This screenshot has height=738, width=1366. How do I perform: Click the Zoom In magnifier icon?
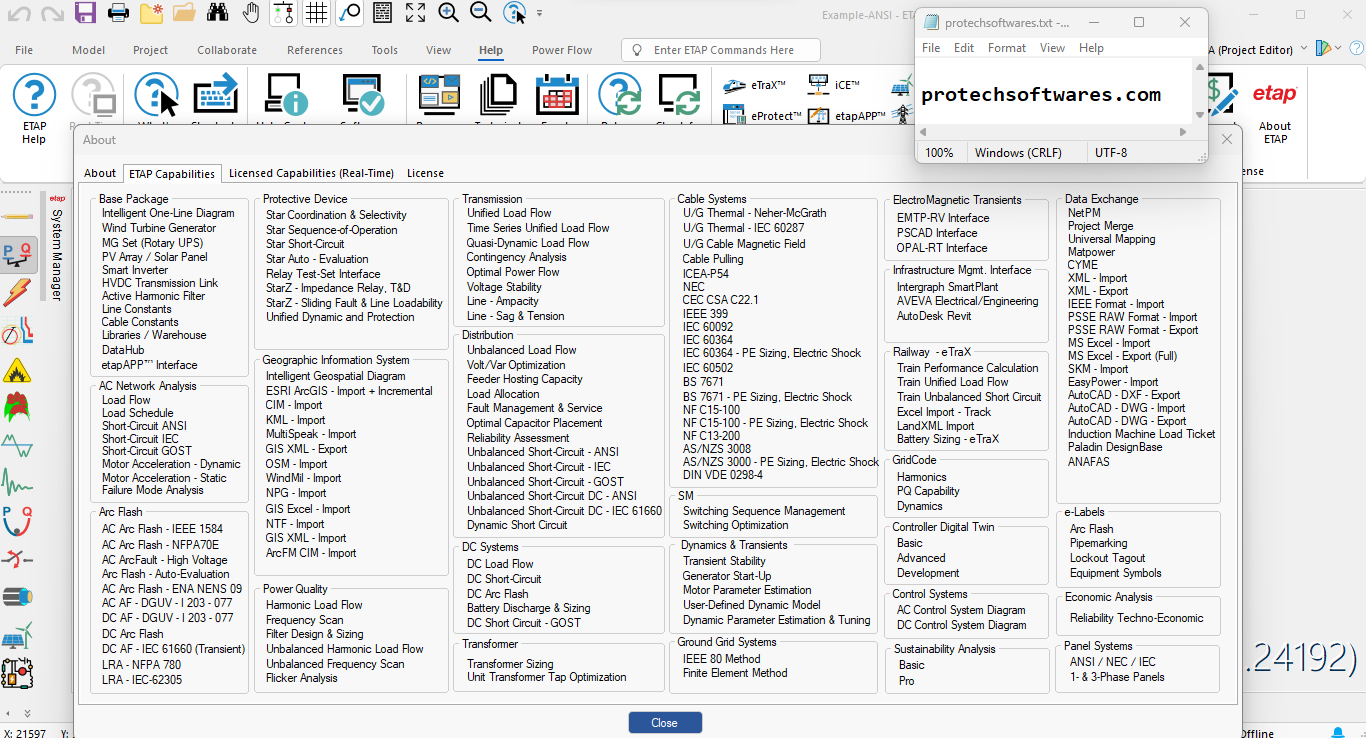(x=448, y=13)
